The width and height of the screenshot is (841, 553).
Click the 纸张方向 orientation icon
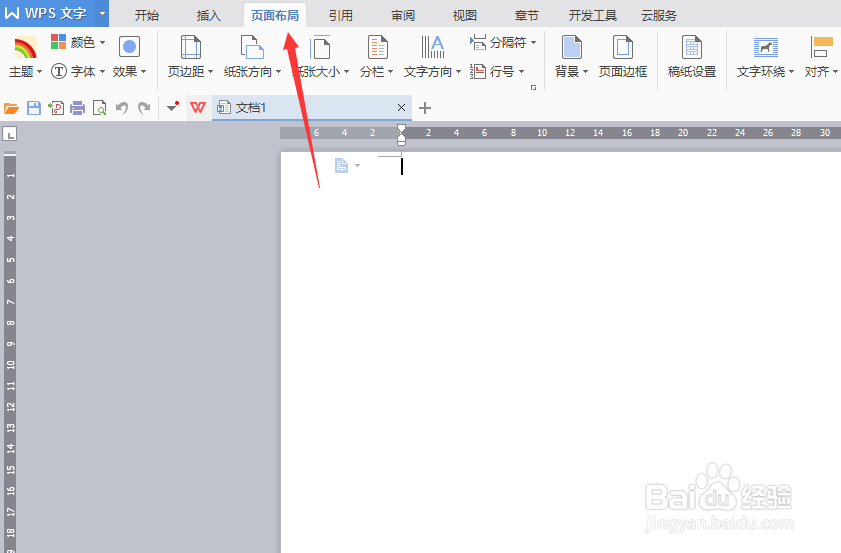252,47
